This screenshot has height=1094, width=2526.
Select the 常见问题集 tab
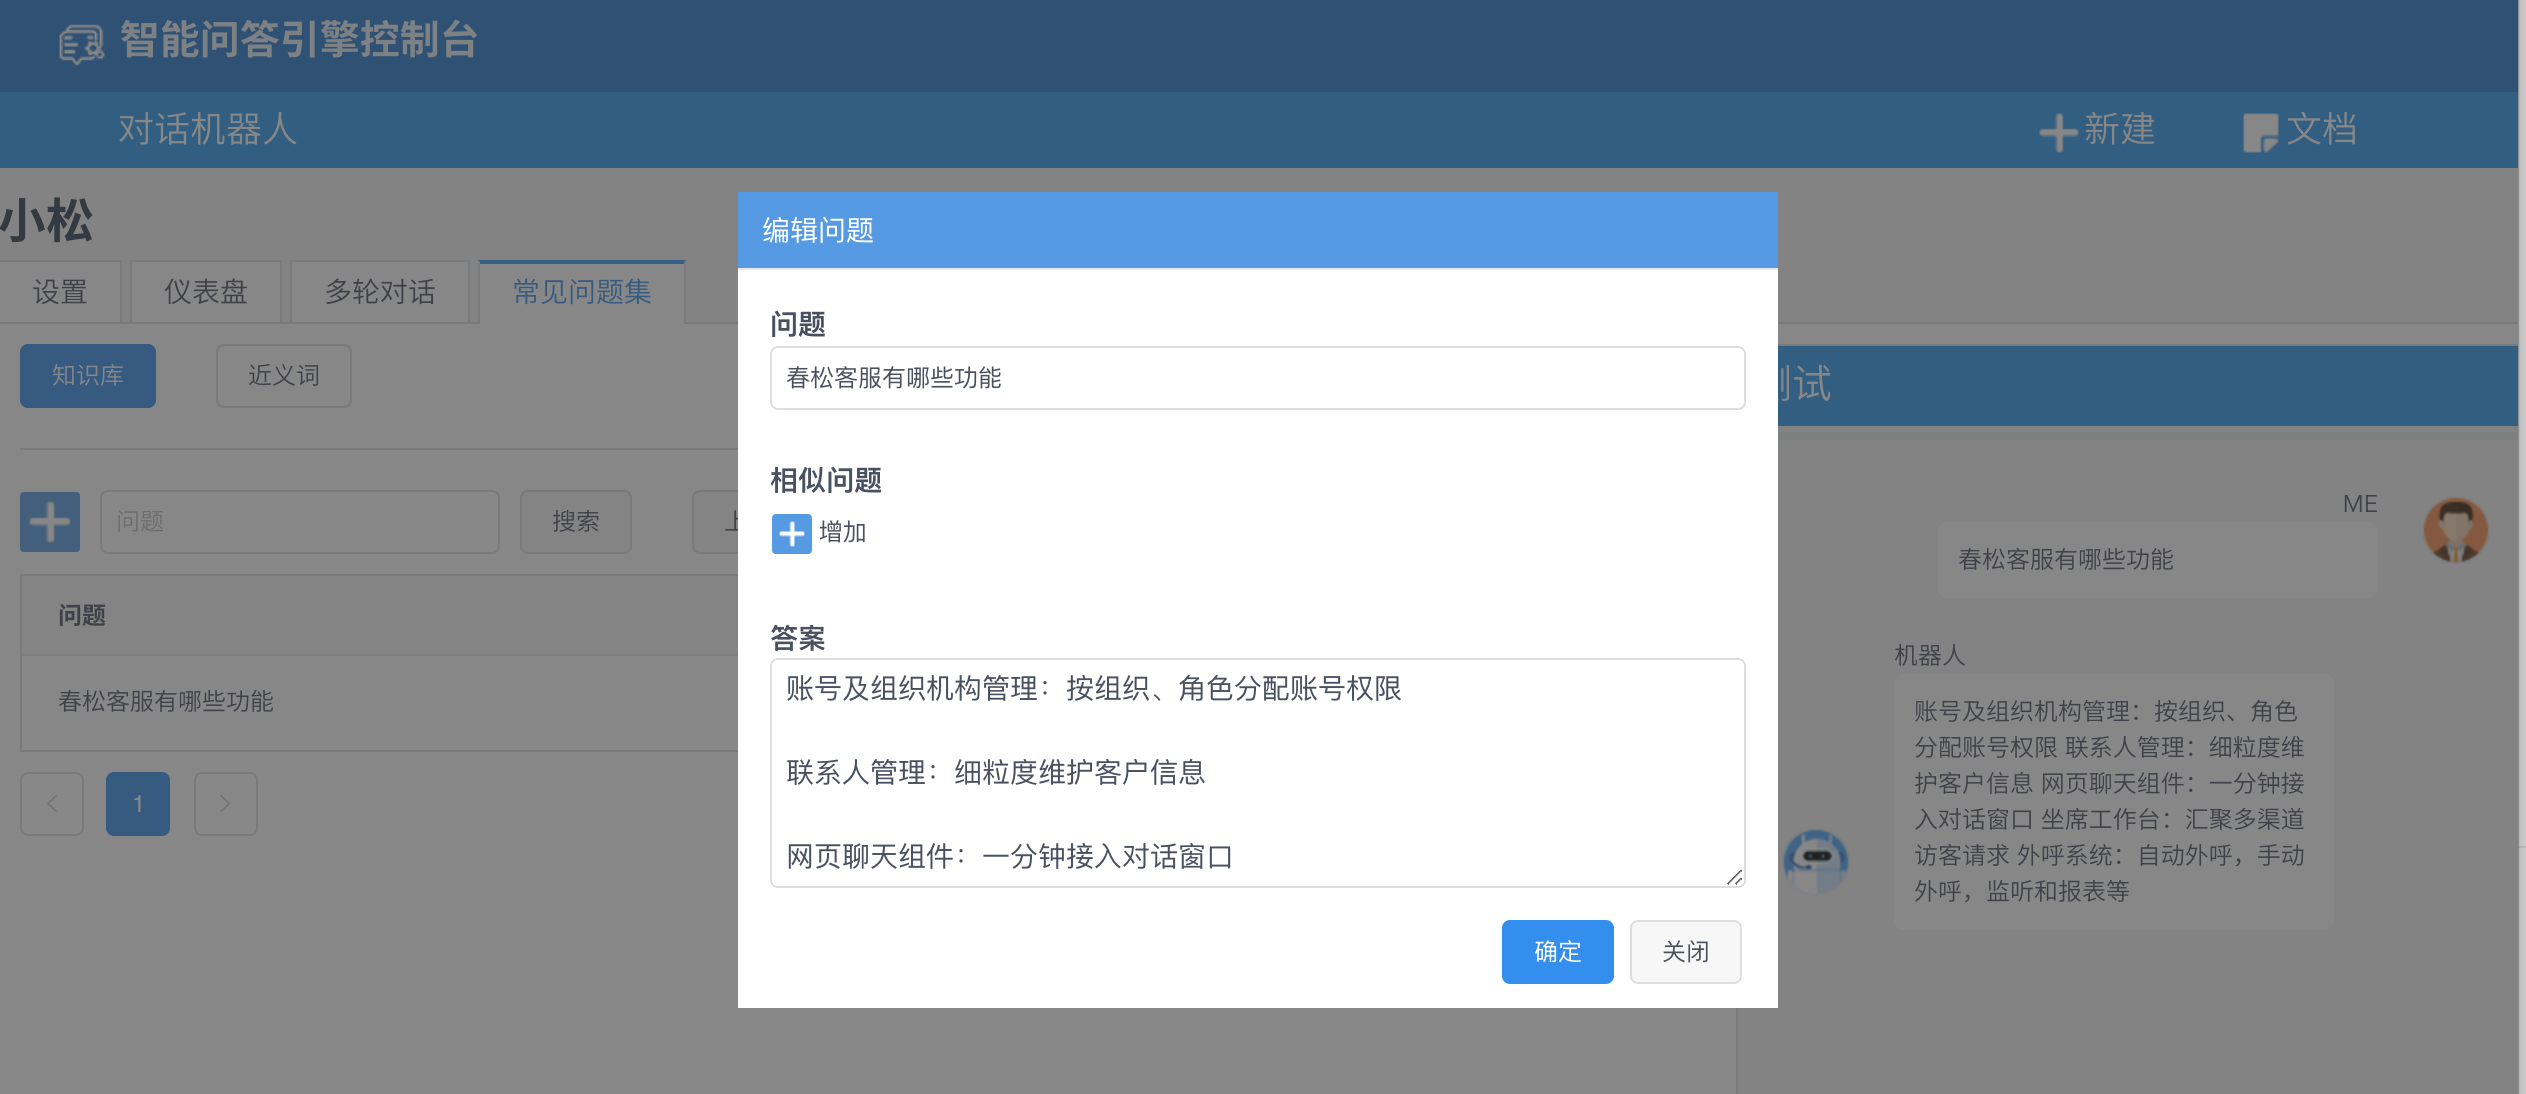[x=582, y=292]
